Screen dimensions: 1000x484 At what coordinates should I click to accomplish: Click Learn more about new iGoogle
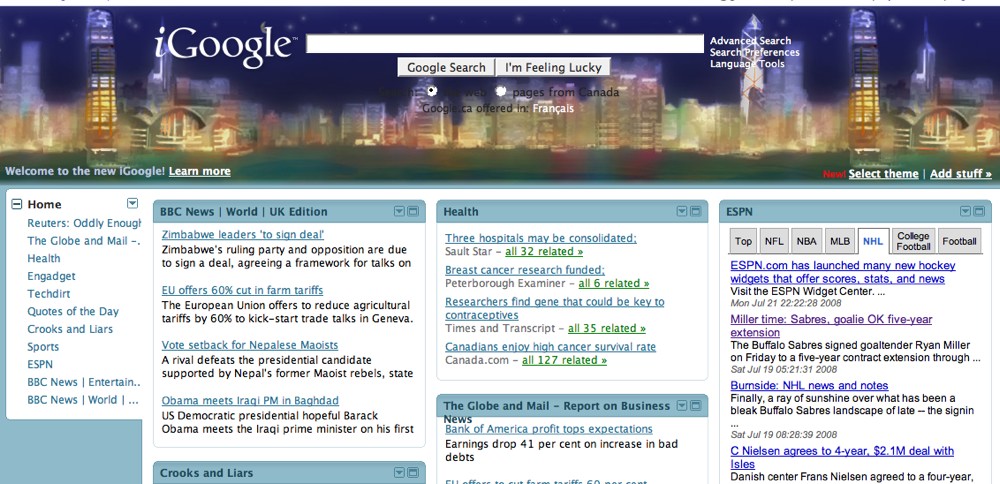(x=200, y=171)
